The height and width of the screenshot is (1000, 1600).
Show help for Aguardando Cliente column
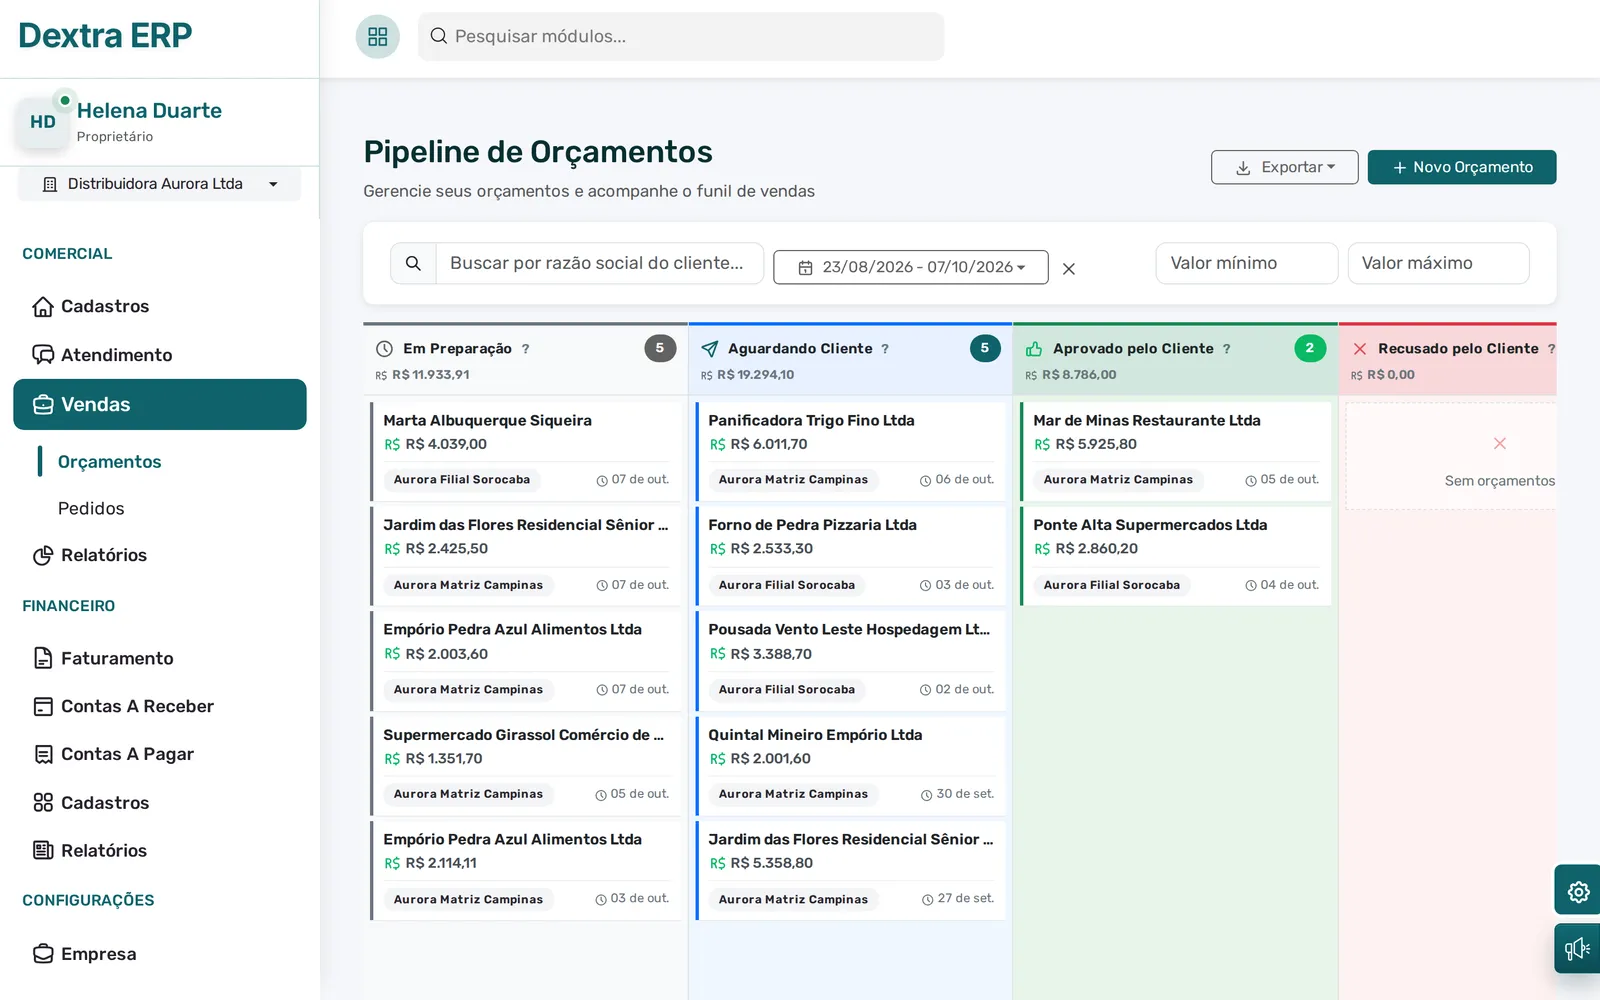885,349
